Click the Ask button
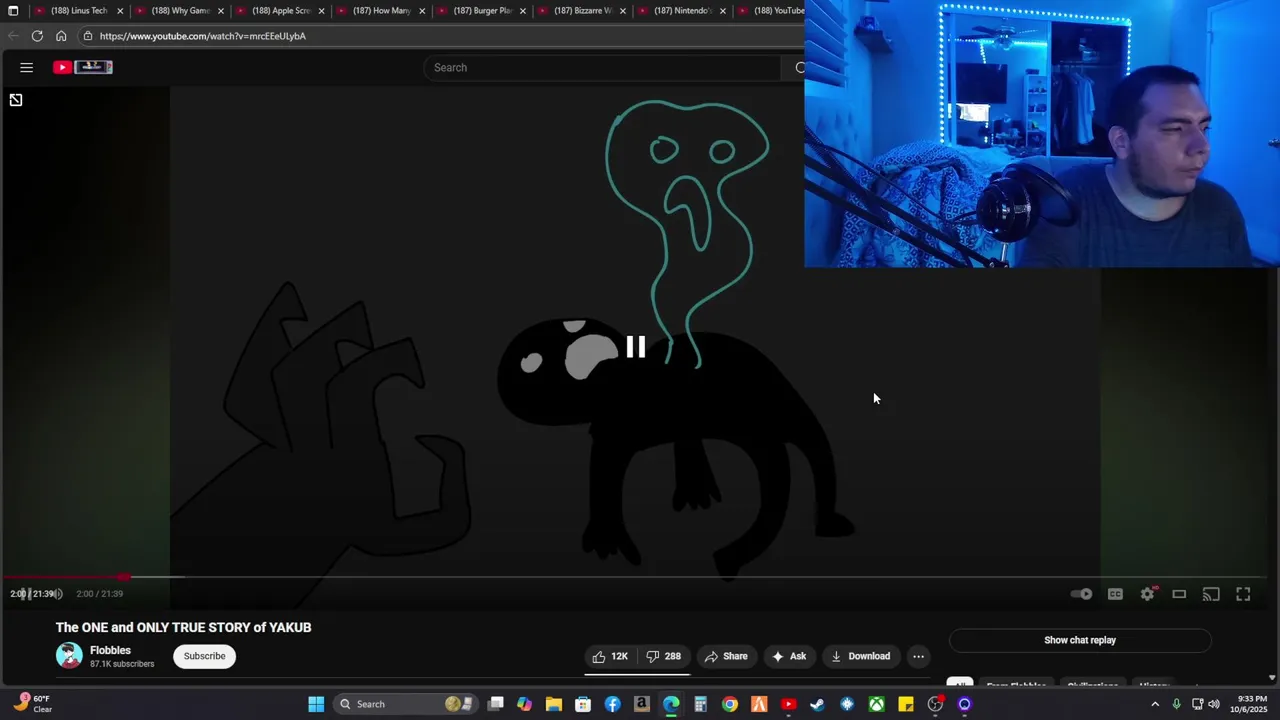The height and width of the screenshot is (720, 1280). tap(789, 656)
